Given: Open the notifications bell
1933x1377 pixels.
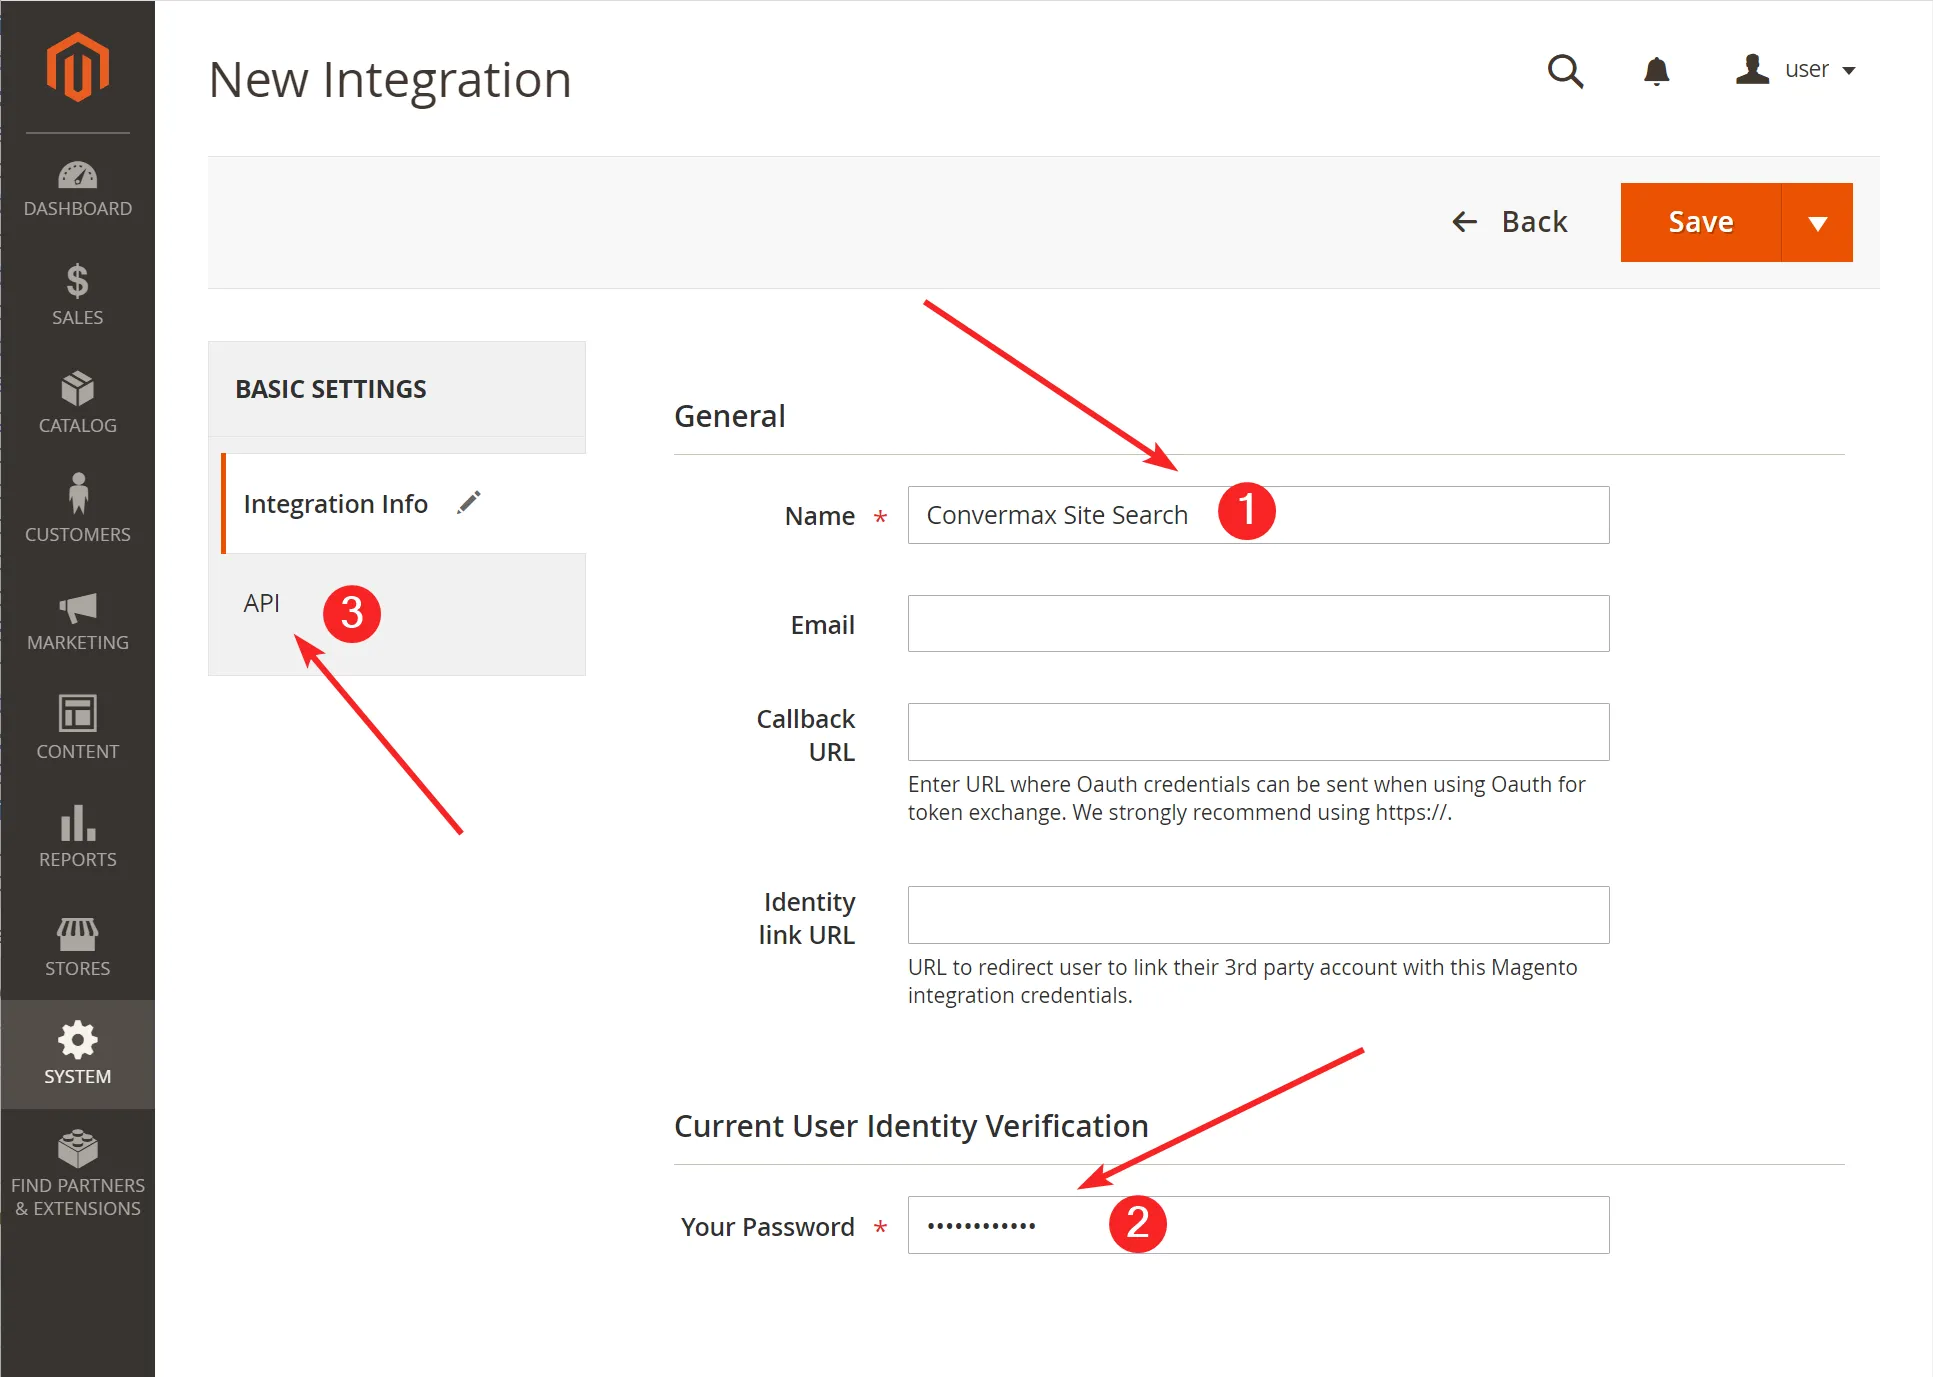Looking at the screenshot, I should (x=1656, y=71).
